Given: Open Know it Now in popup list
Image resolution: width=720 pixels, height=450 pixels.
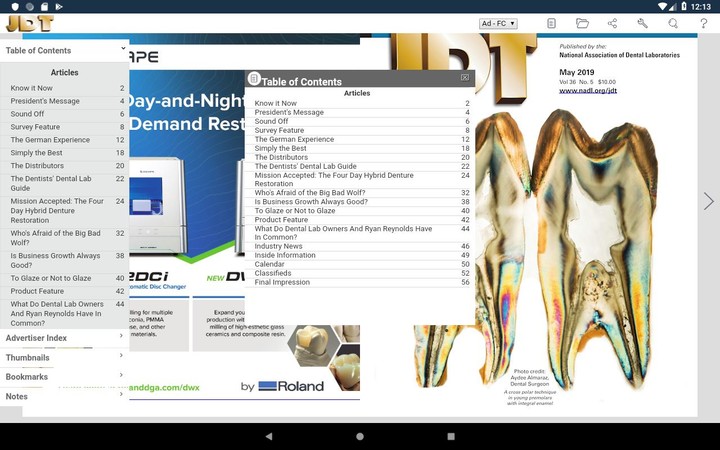Looking at the screenshot, I should (360, 103).
